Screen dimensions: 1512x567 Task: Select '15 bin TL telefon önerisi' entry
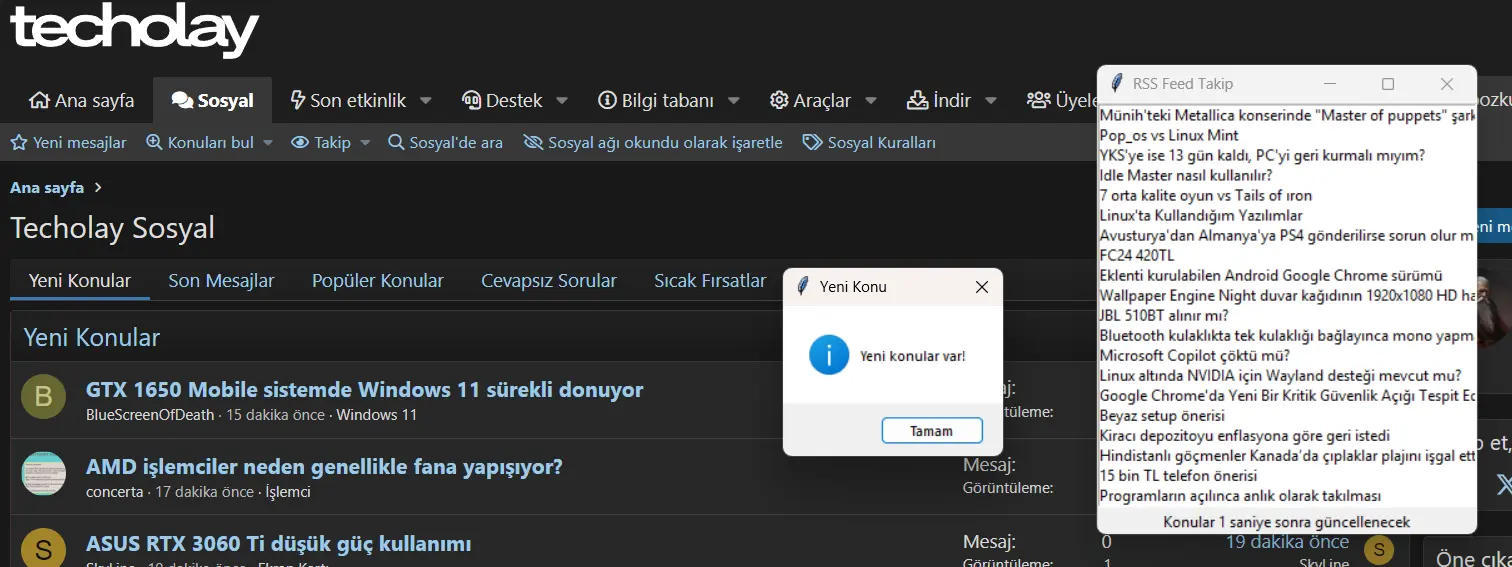[1178, 475]
